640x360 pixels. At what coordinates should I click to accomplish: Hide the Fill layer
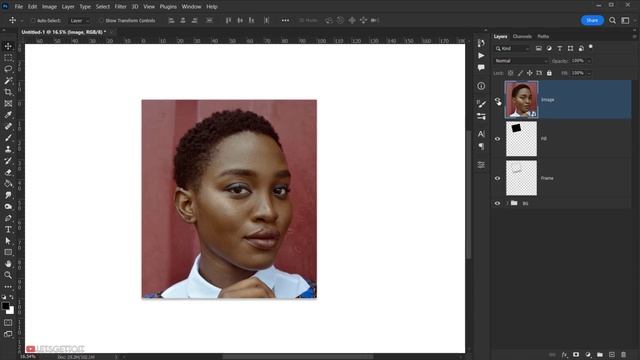tap(498, 139)
